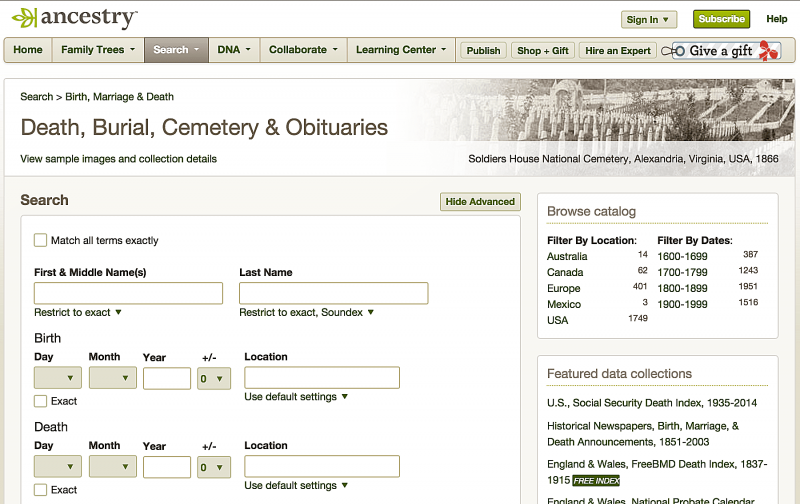
Task: Open the Death Month dropdown
Action: coord(113,466)
